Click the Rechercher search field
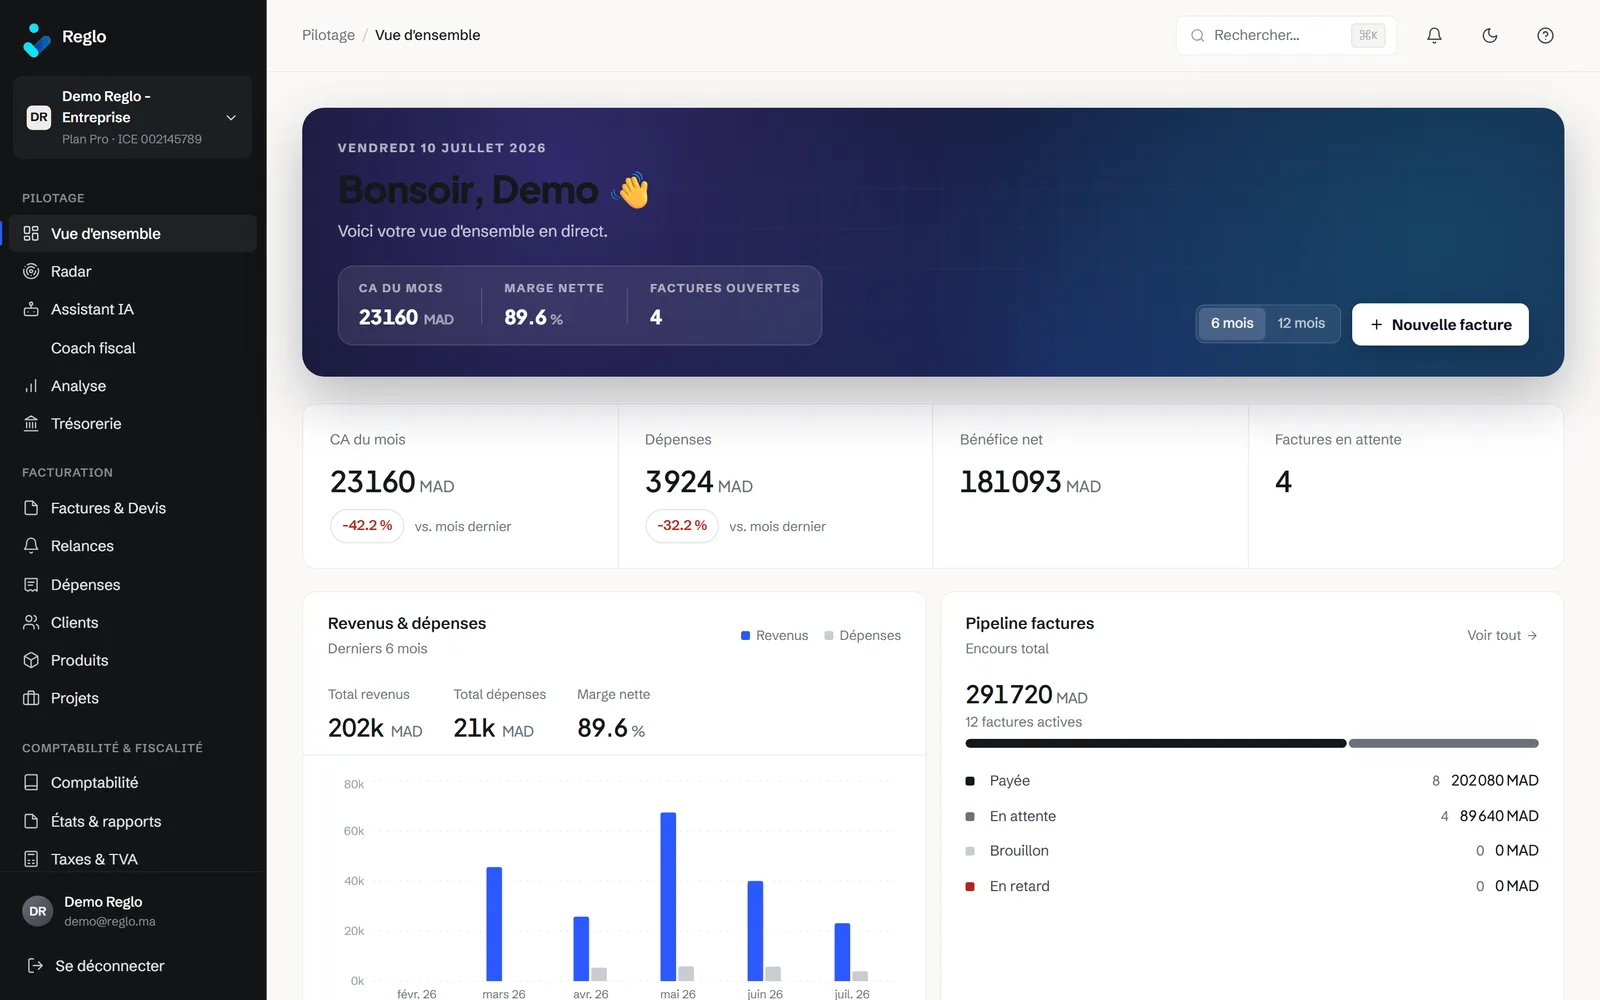 (x=1286, y=35)
